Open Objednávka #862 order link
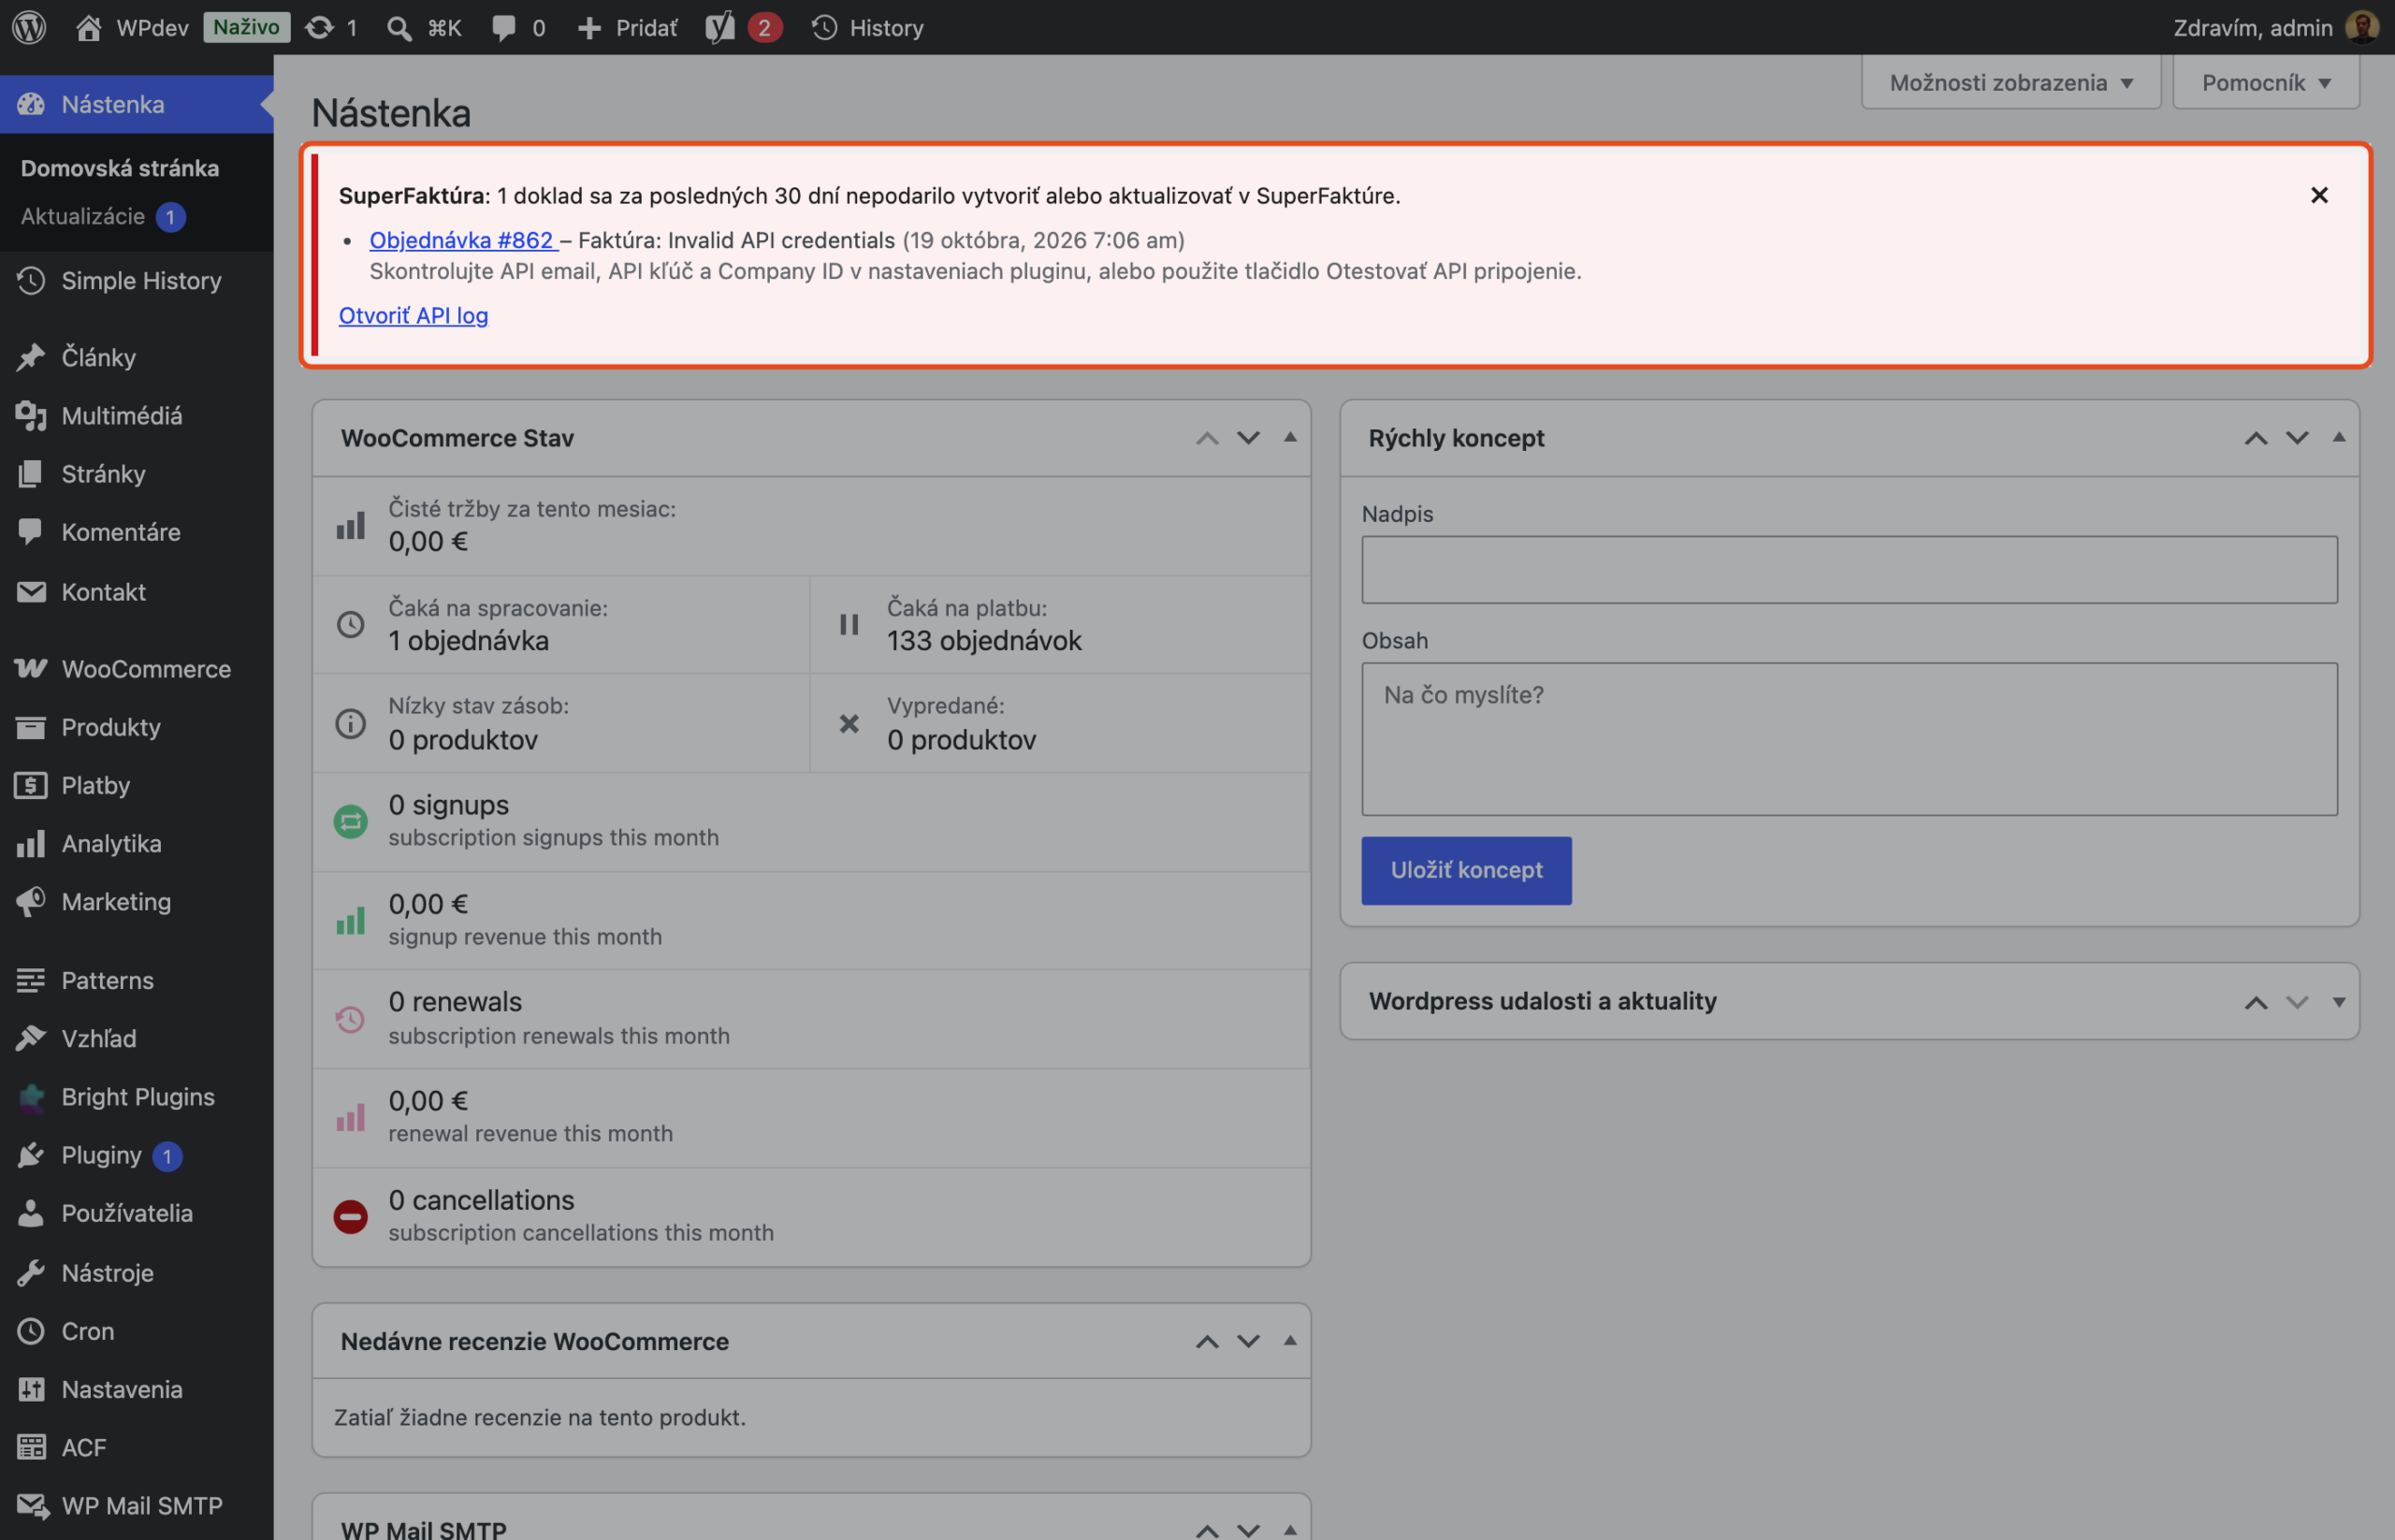 click(x=463, y=240)
